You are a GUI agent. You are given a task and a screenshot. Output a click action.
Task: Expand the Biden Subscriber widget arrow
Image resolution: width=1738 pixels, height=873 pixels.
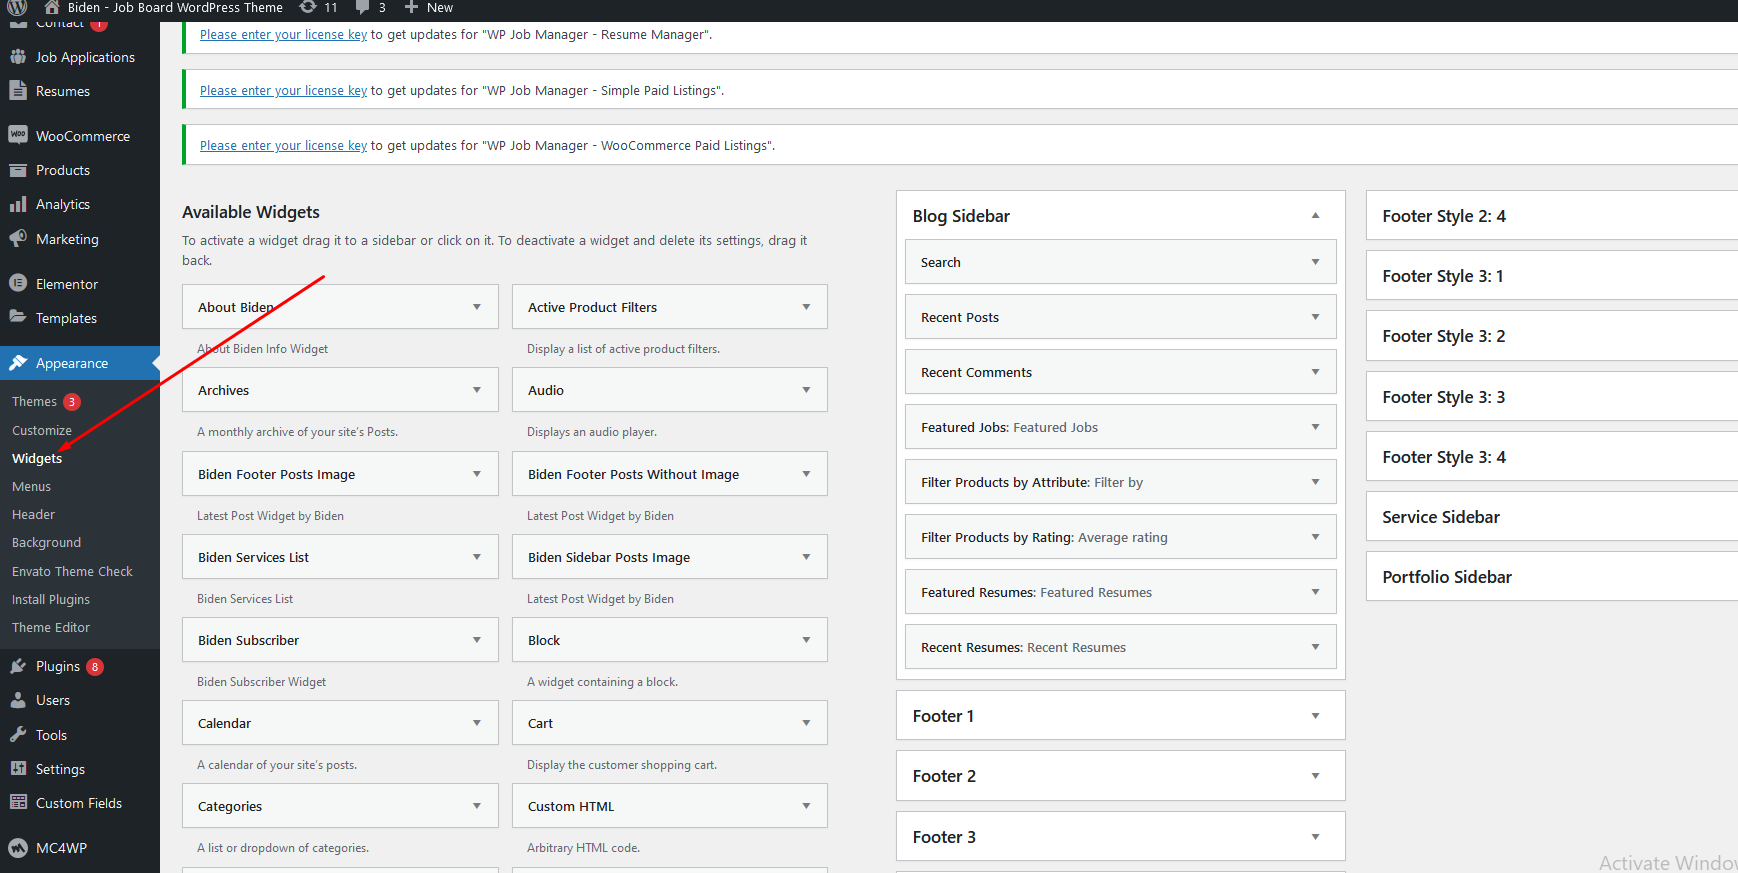(477, 640)
